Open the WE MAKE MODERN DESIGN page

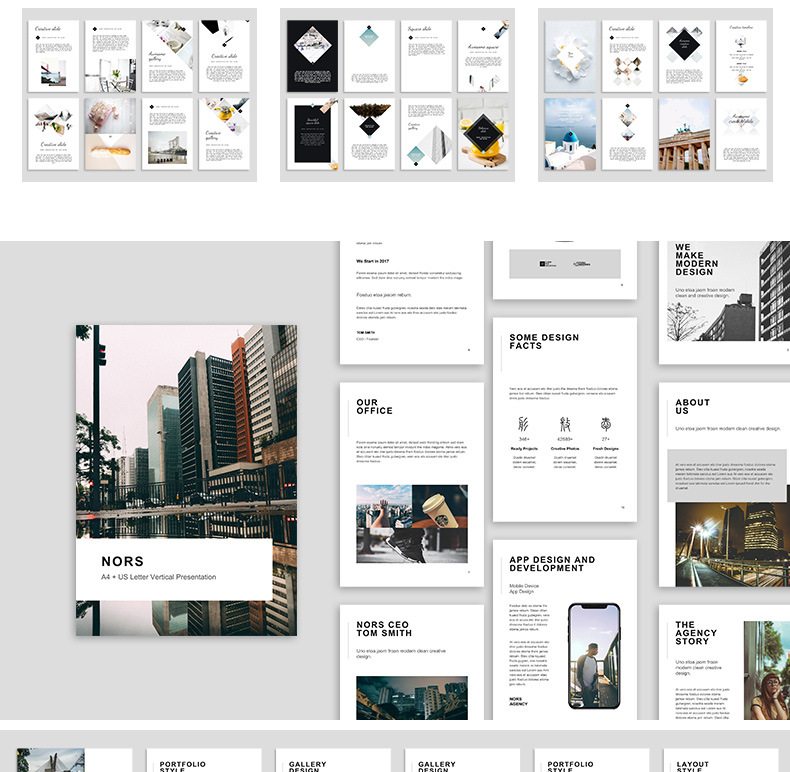725,302
